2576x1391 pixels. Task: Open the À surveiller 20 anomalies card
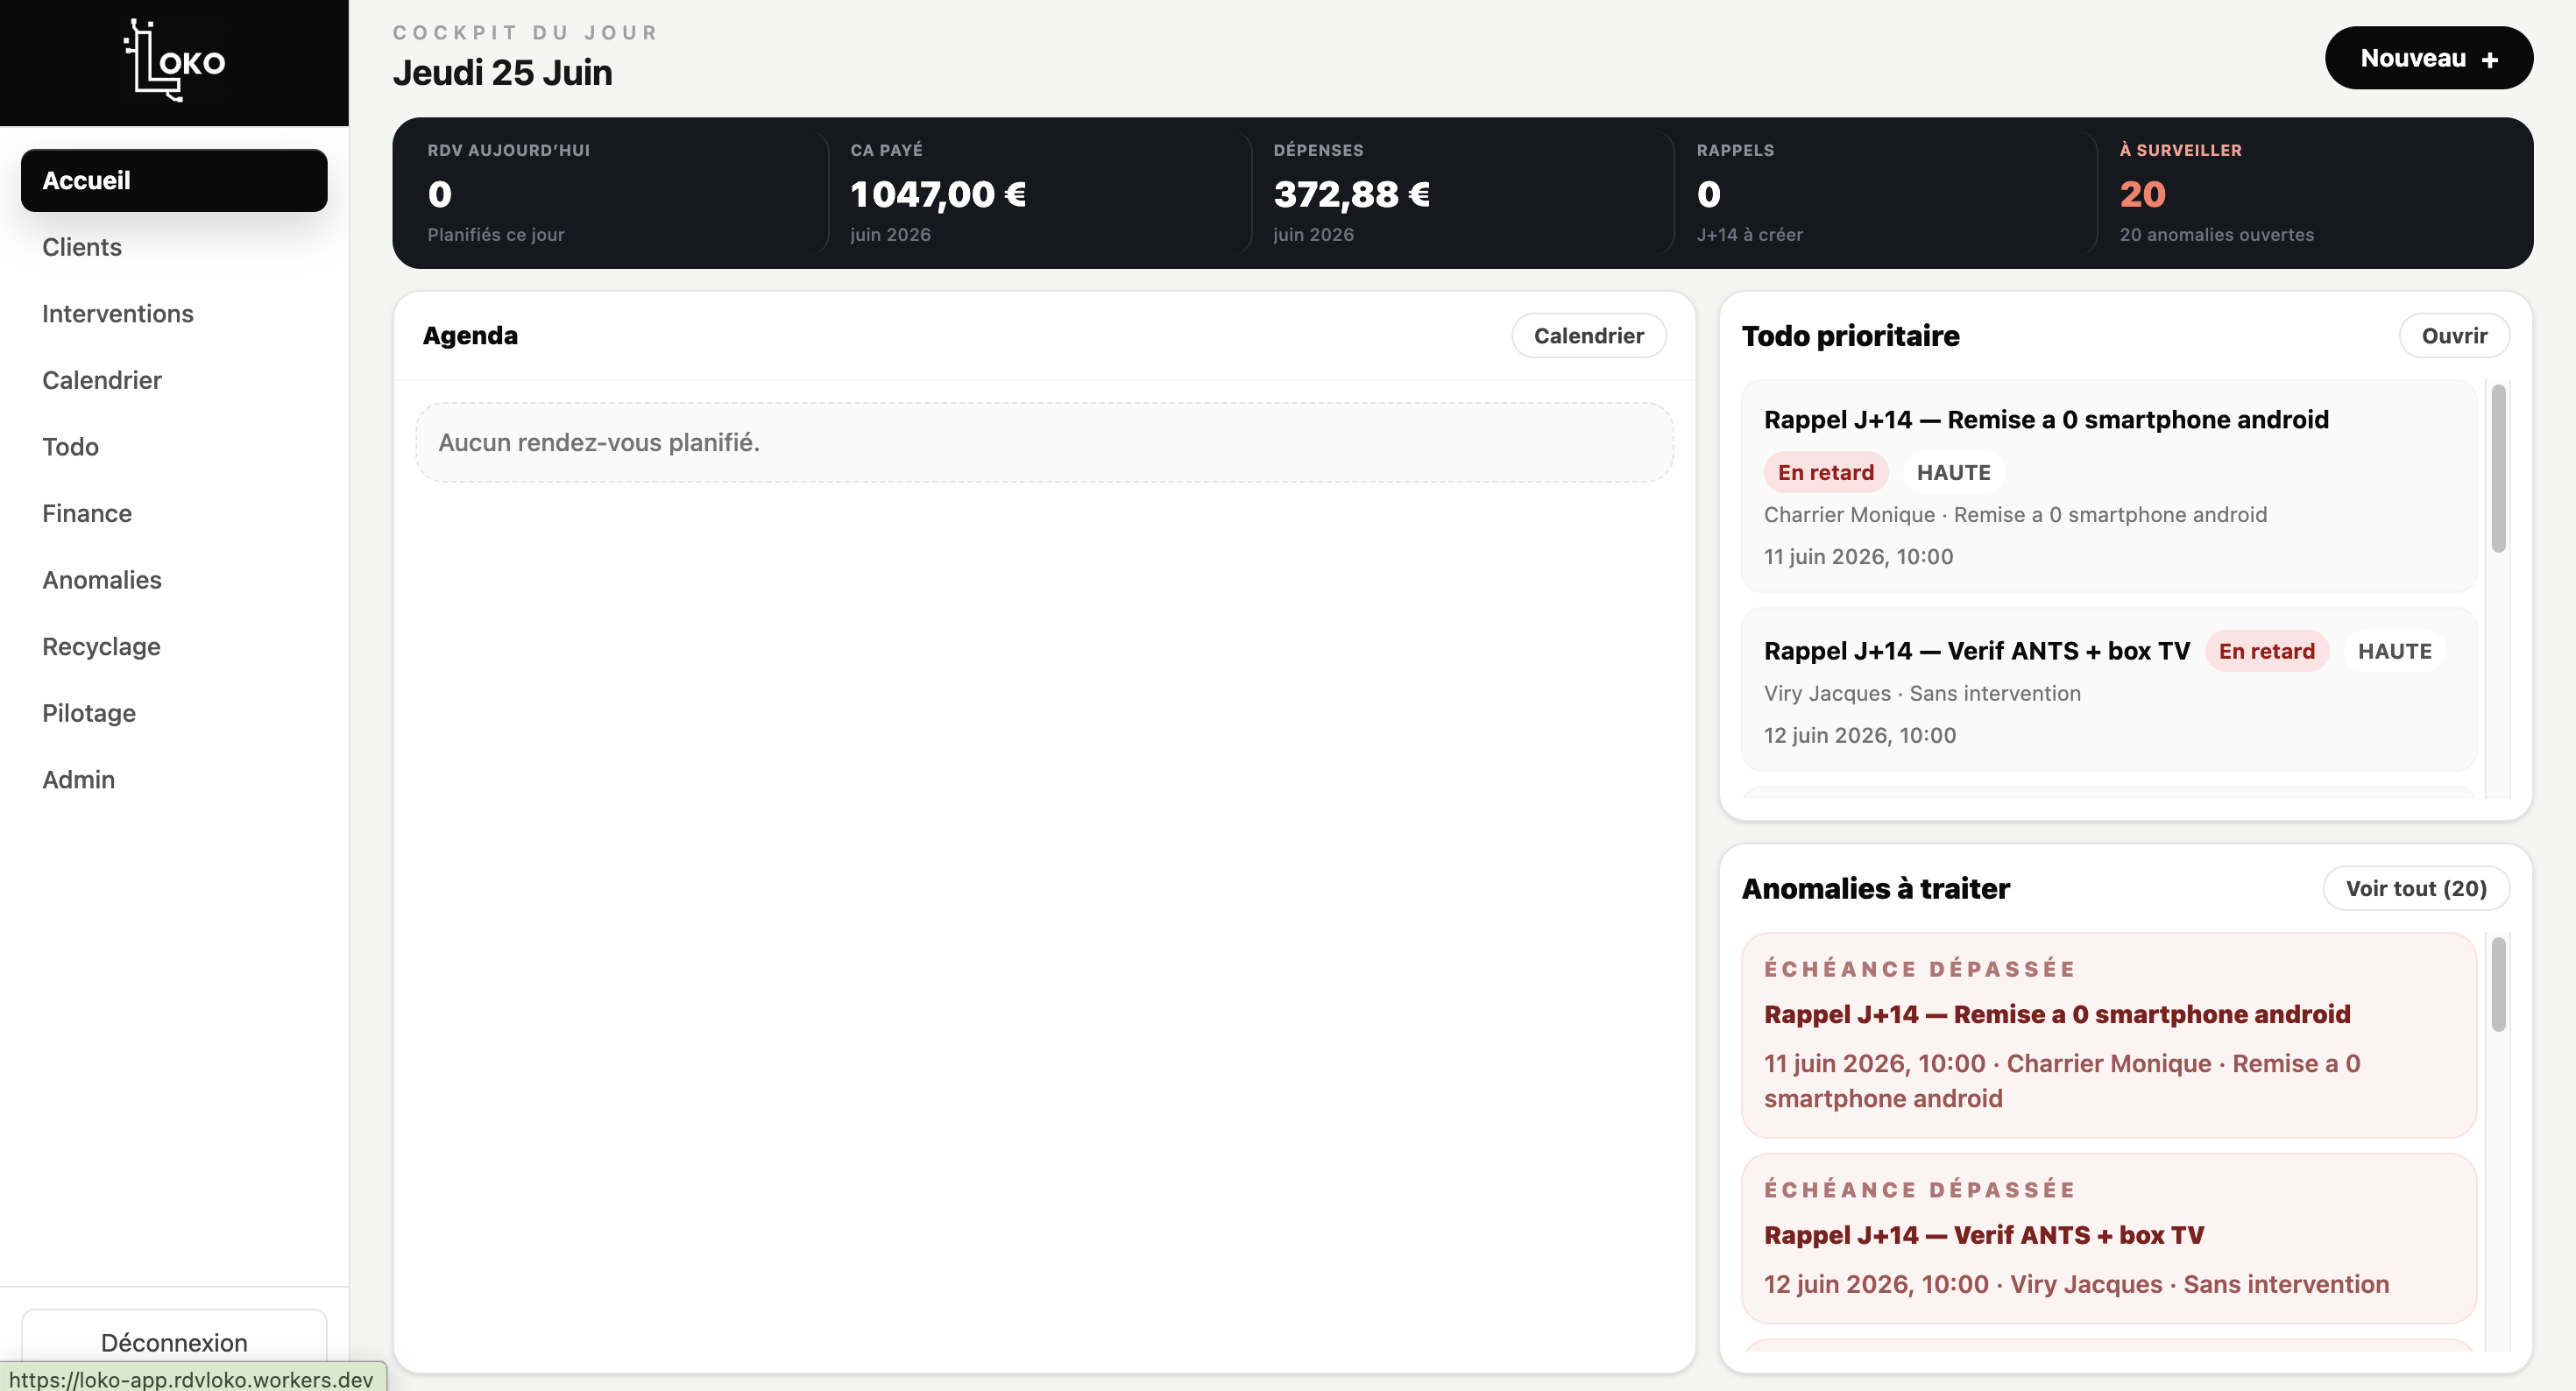(2314, 193)
